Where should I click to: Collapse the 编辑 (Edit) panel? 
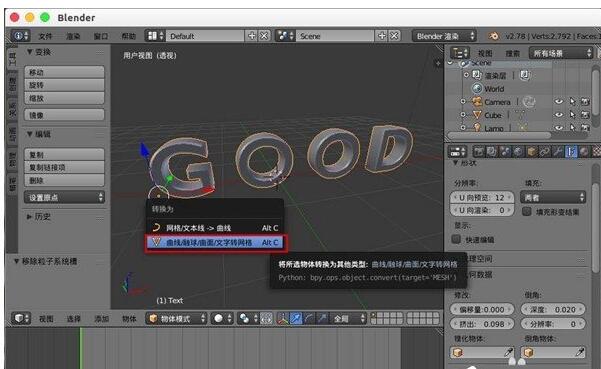click(30, 134)
